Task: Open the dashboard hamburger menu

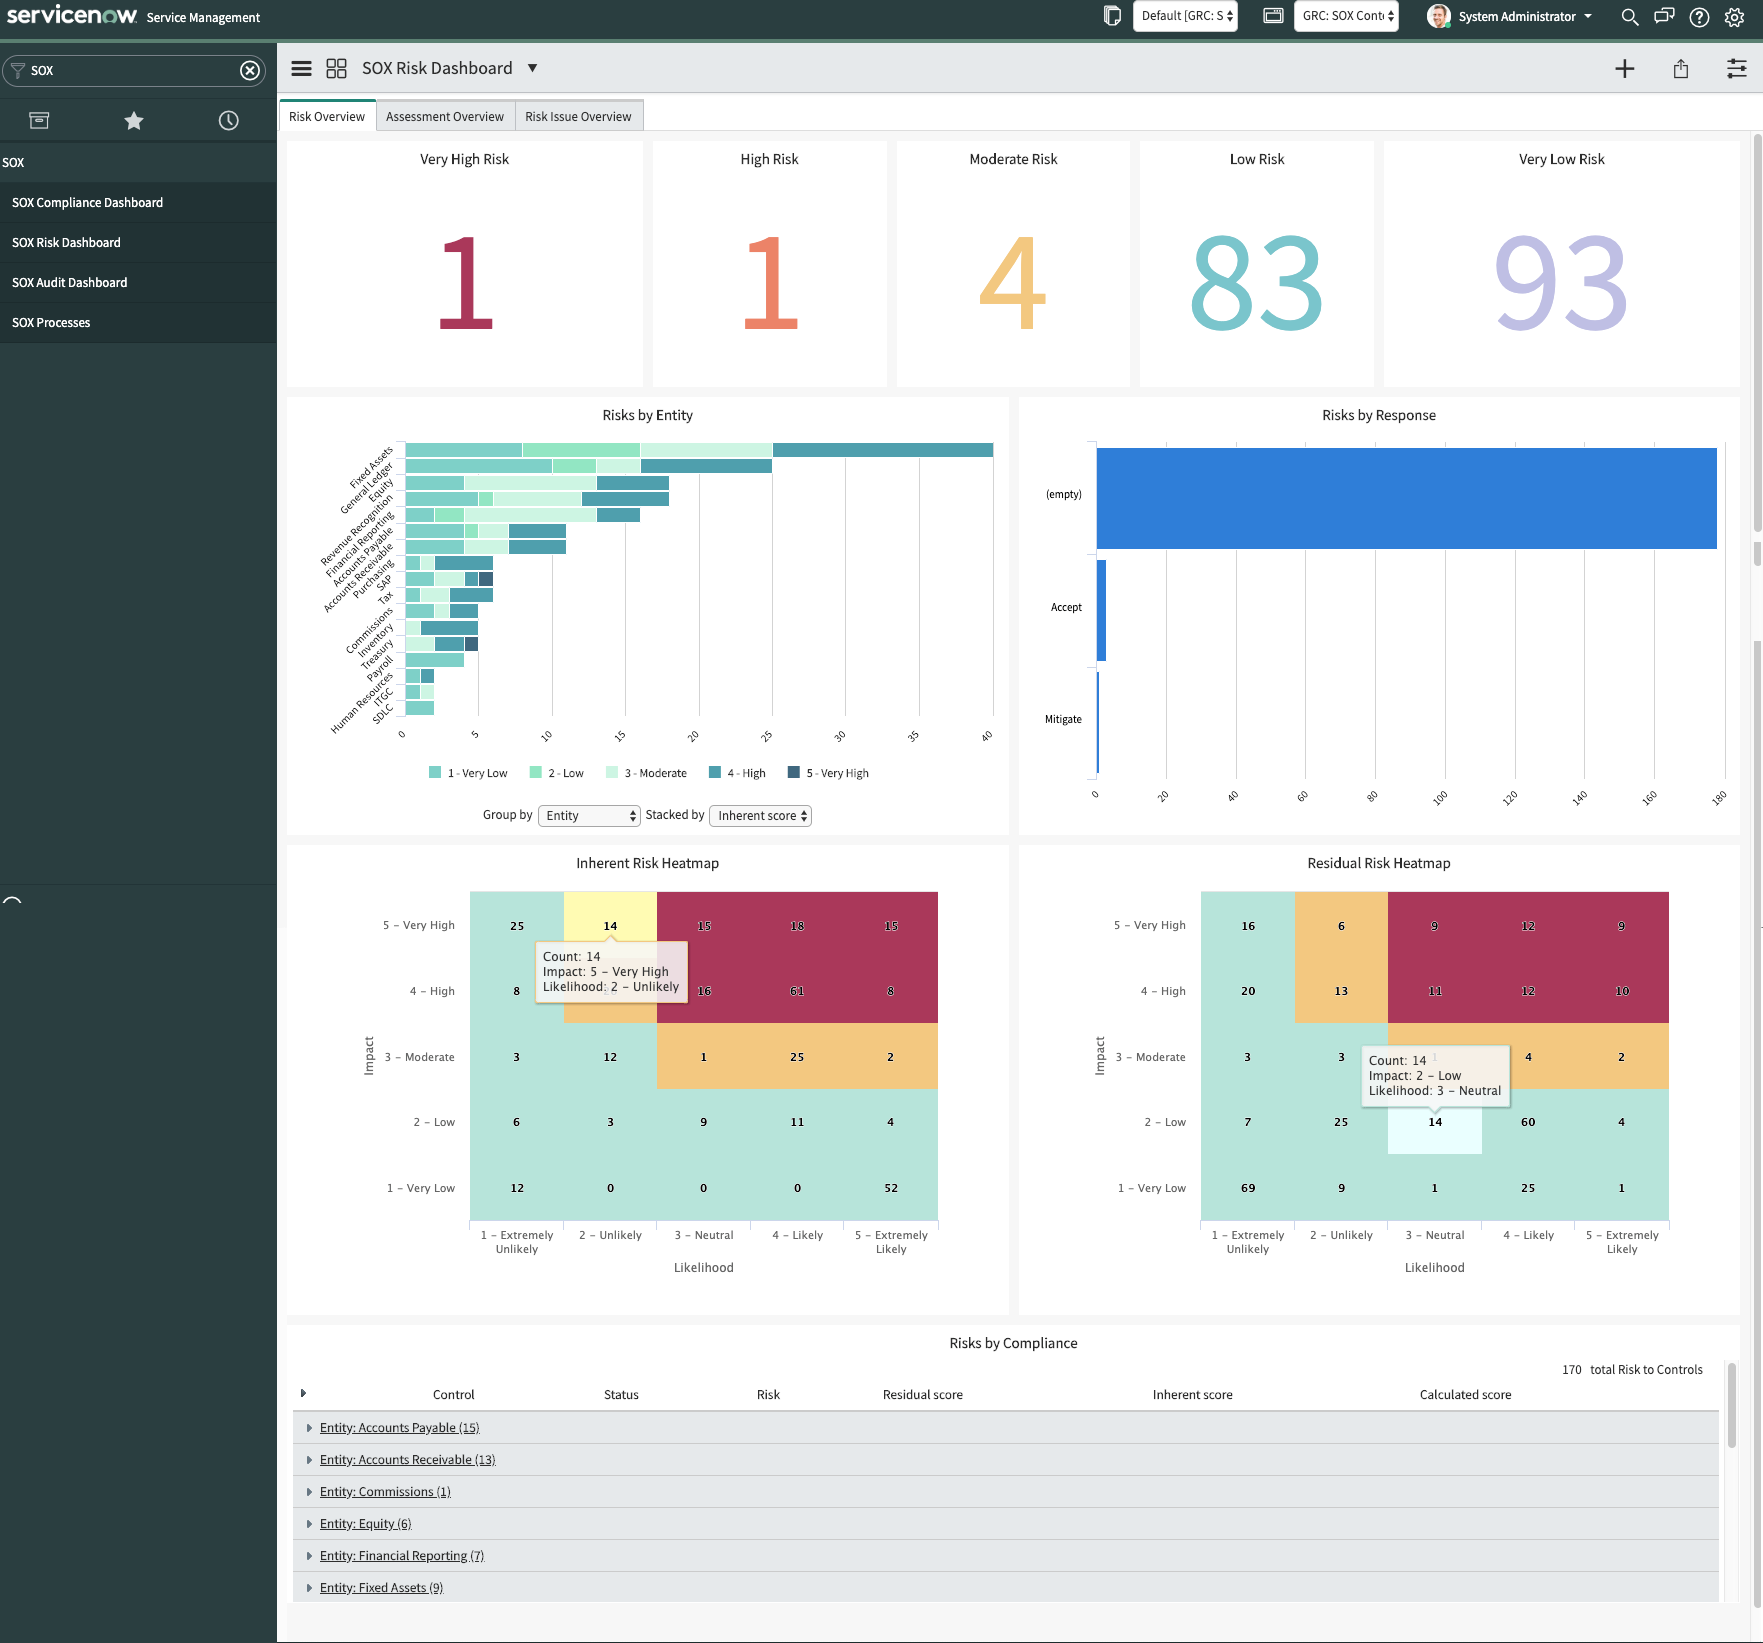Action: coord(301,68)
